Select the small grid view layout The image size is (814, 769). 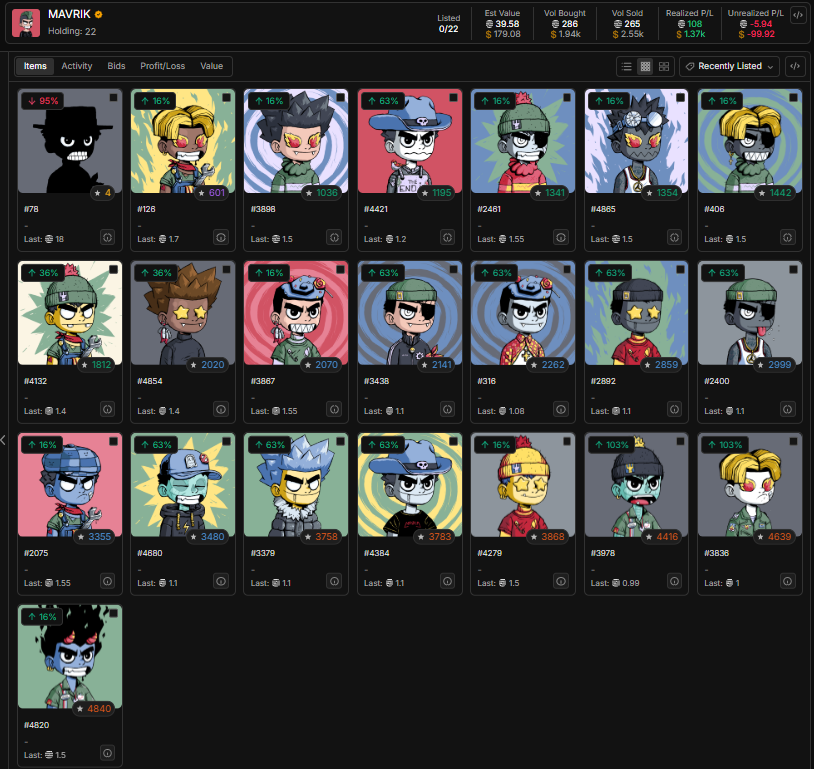[645, 66]
